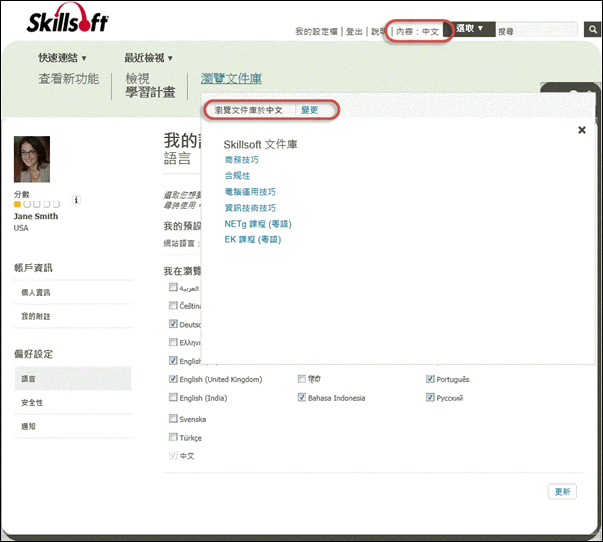Uncheck English (United Kingdom) checkbox
Viewport: 603px width, 542px height.
[173, 379]
